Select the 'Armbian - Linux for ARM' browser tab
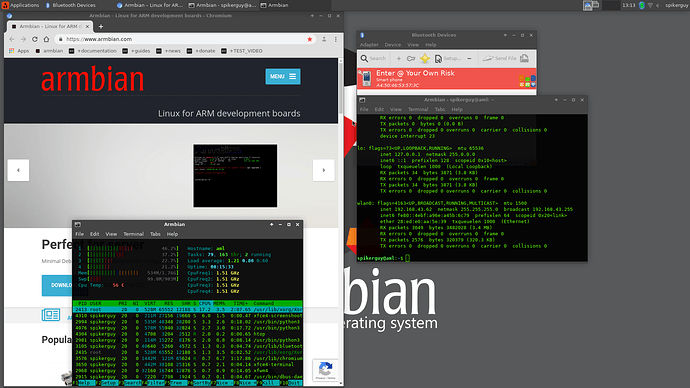The height and width of the screenshot is (388, 690). (x=49, y=26)
